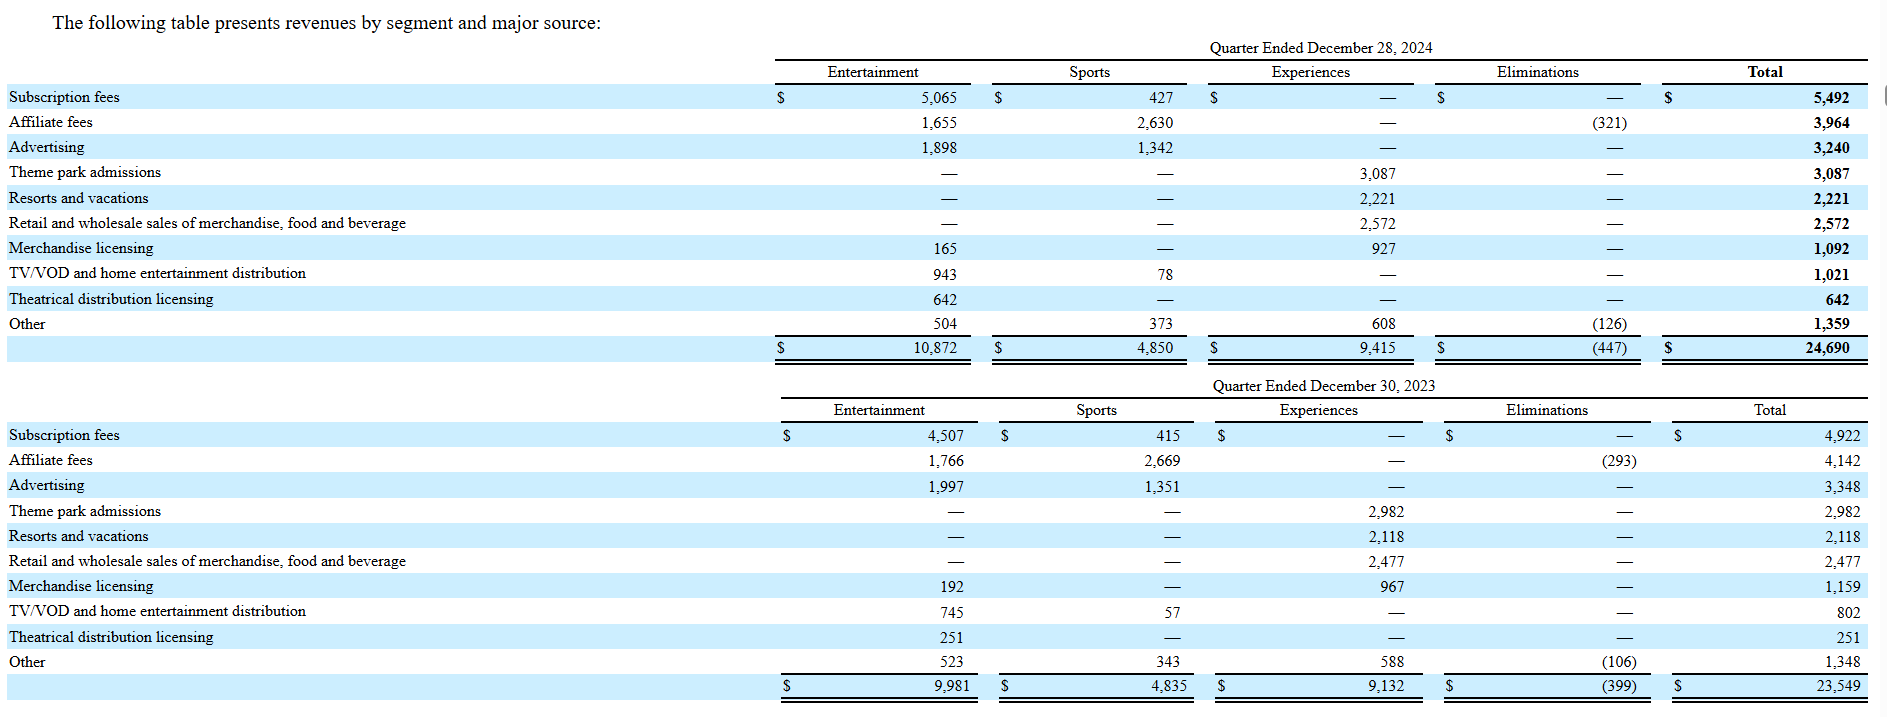Select the 2024 Sports total value 4,850
Image resolution: width=1887 pixels, height=717 pixels.
tap(1154, 348)
